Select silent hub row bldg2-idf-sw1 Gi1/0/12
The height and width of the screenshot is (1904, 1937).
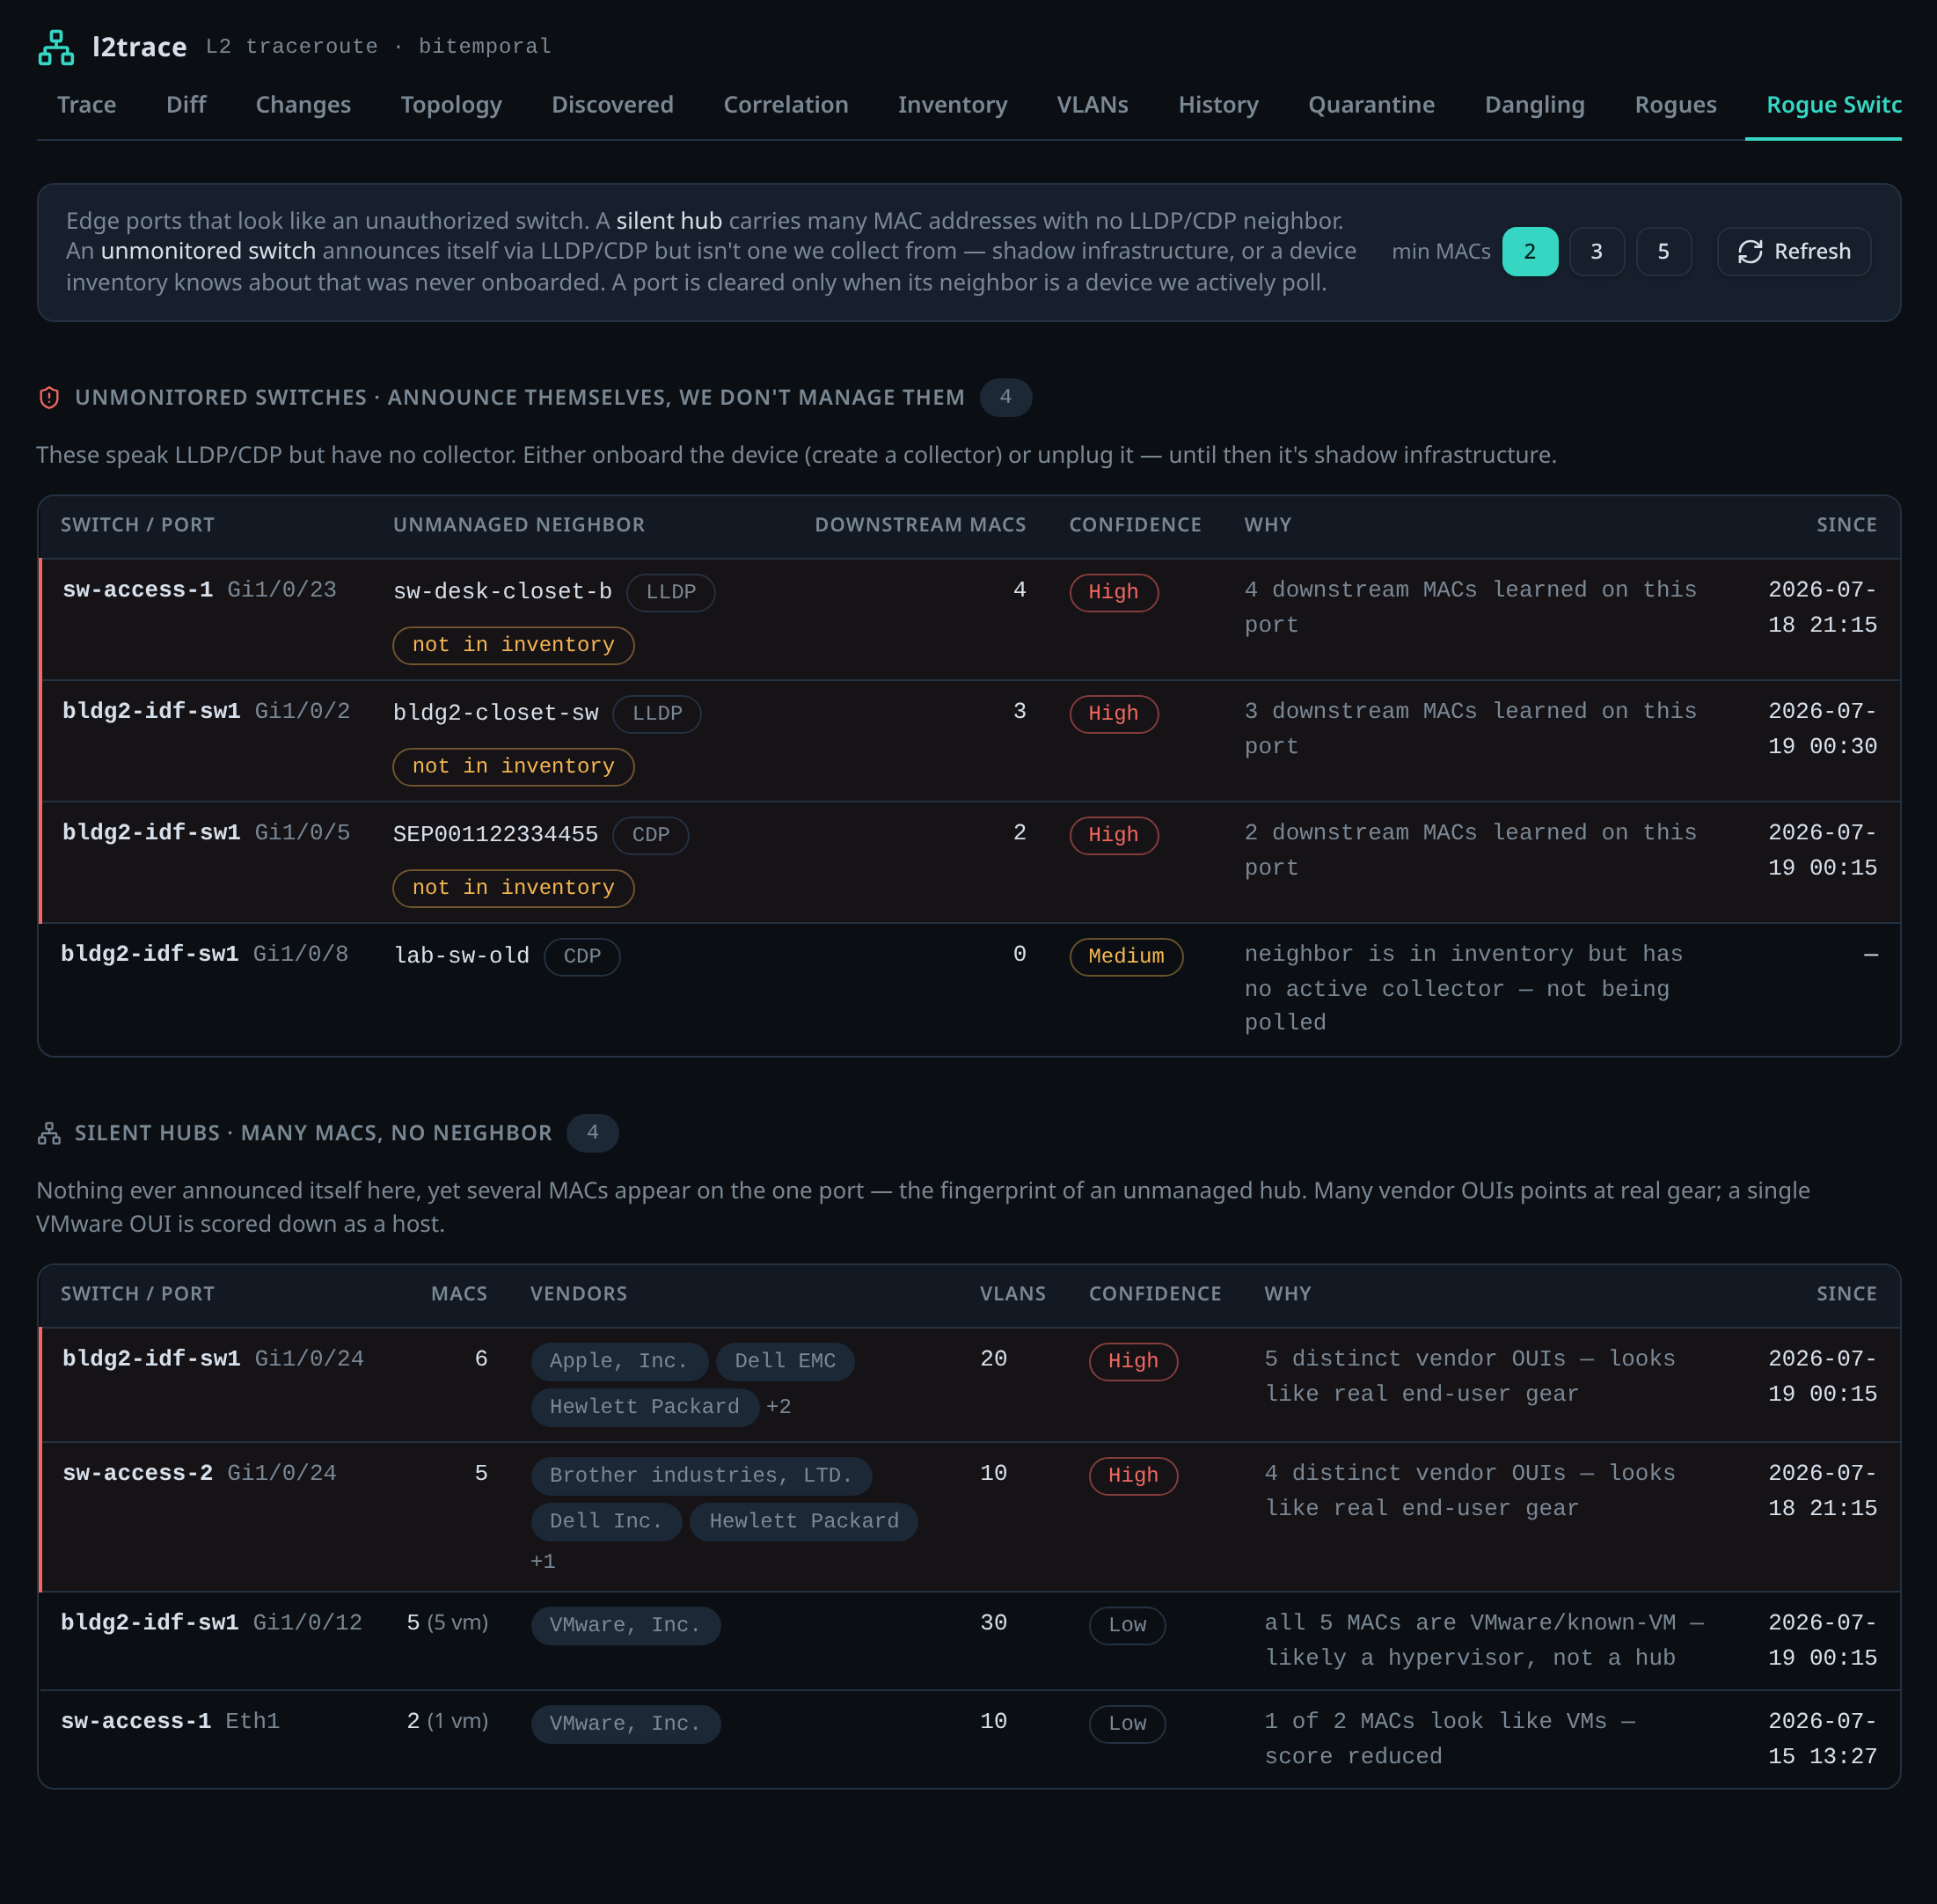[x=969, y=1642]
